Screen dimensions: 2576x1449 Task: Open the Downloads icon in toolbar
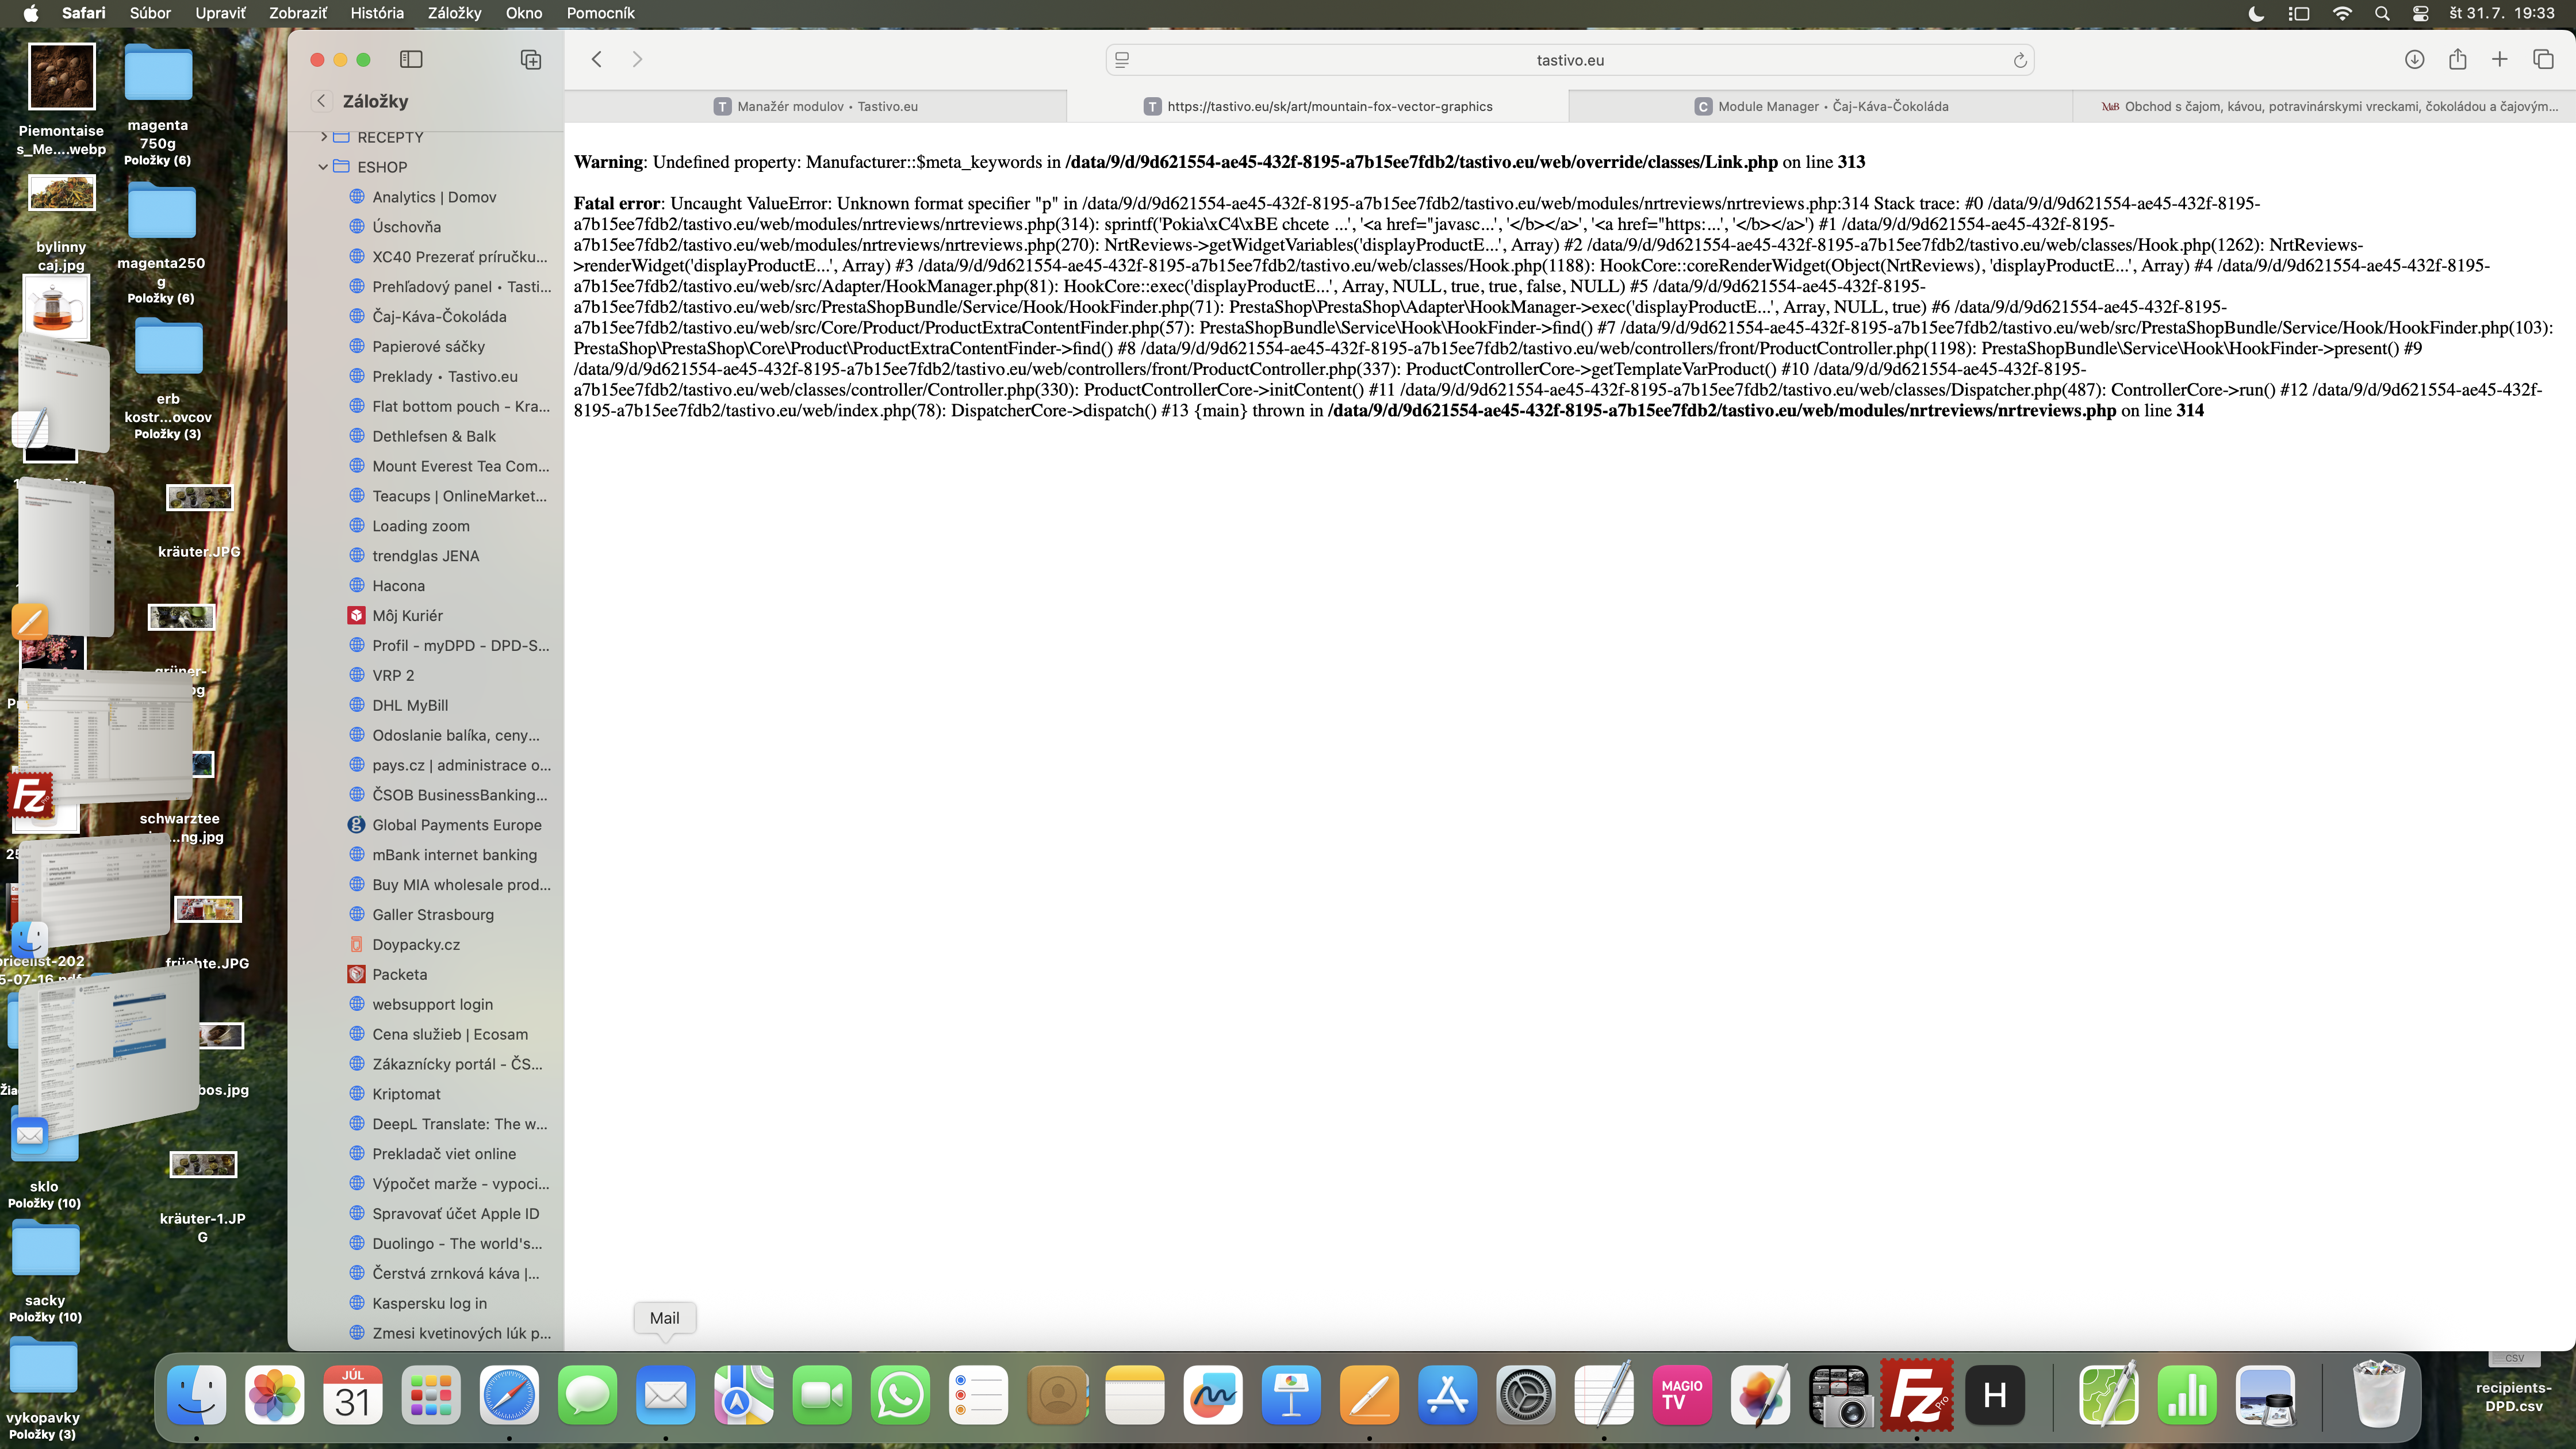pyautogui.click(x=2414, y=60)
